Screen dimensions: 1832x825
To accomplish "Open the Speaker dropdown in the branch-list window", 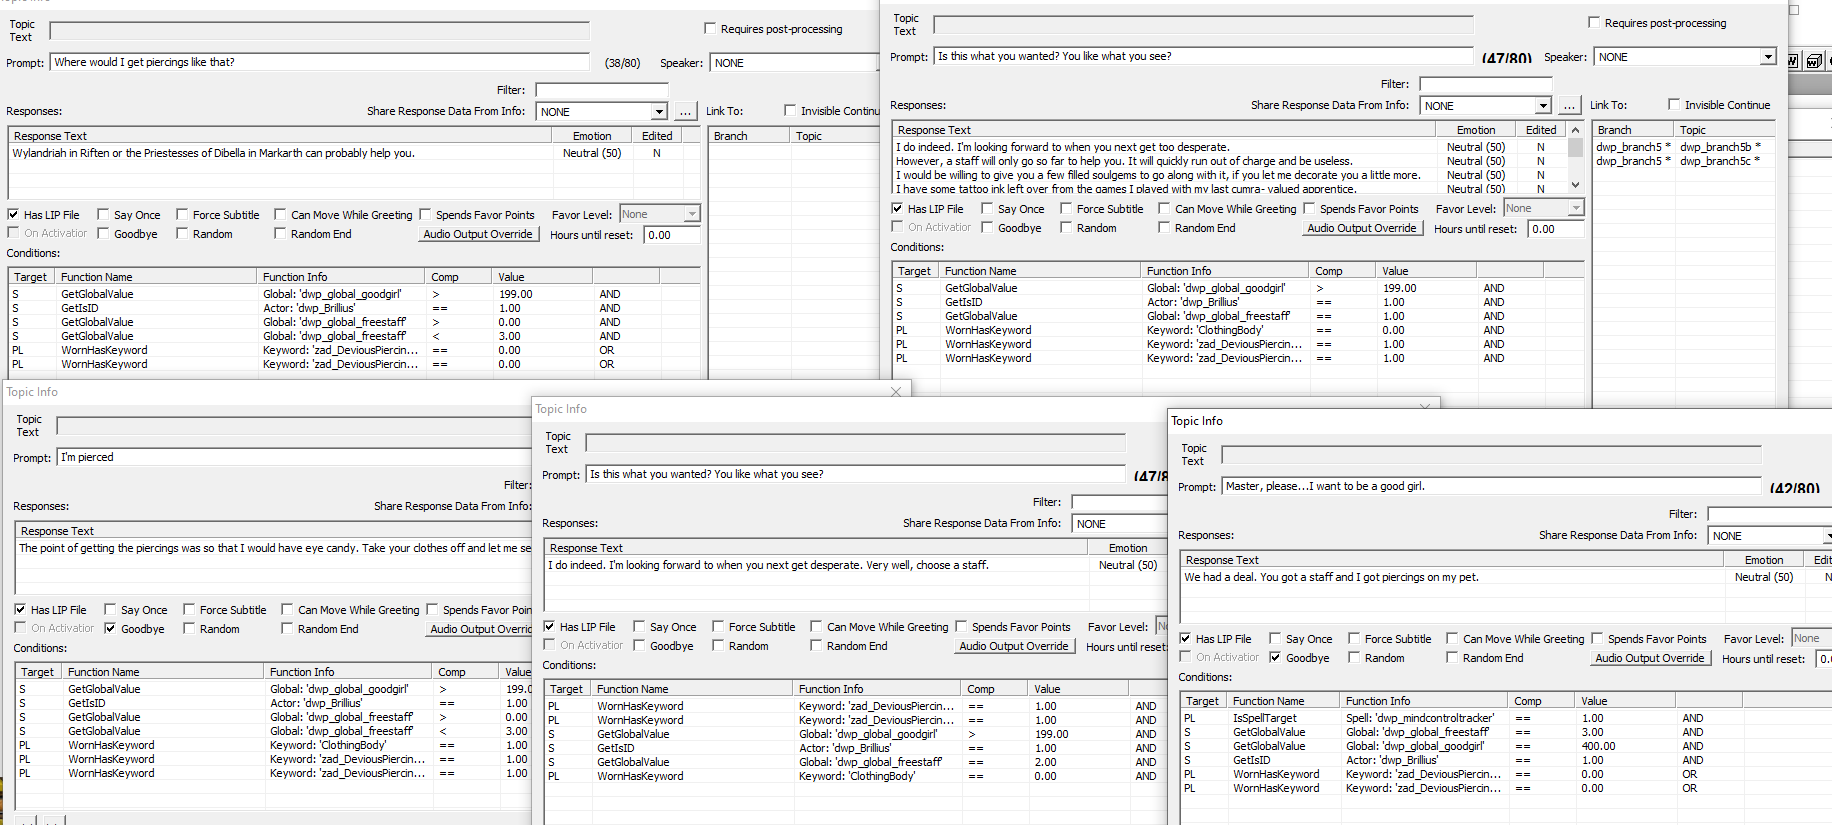I will click(x=1768, y=57).
